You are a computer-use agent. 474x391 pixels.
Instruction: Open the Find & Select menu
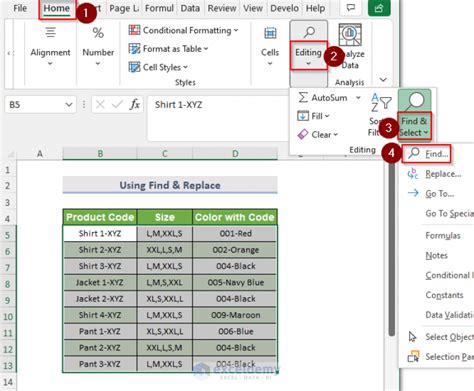414,126
